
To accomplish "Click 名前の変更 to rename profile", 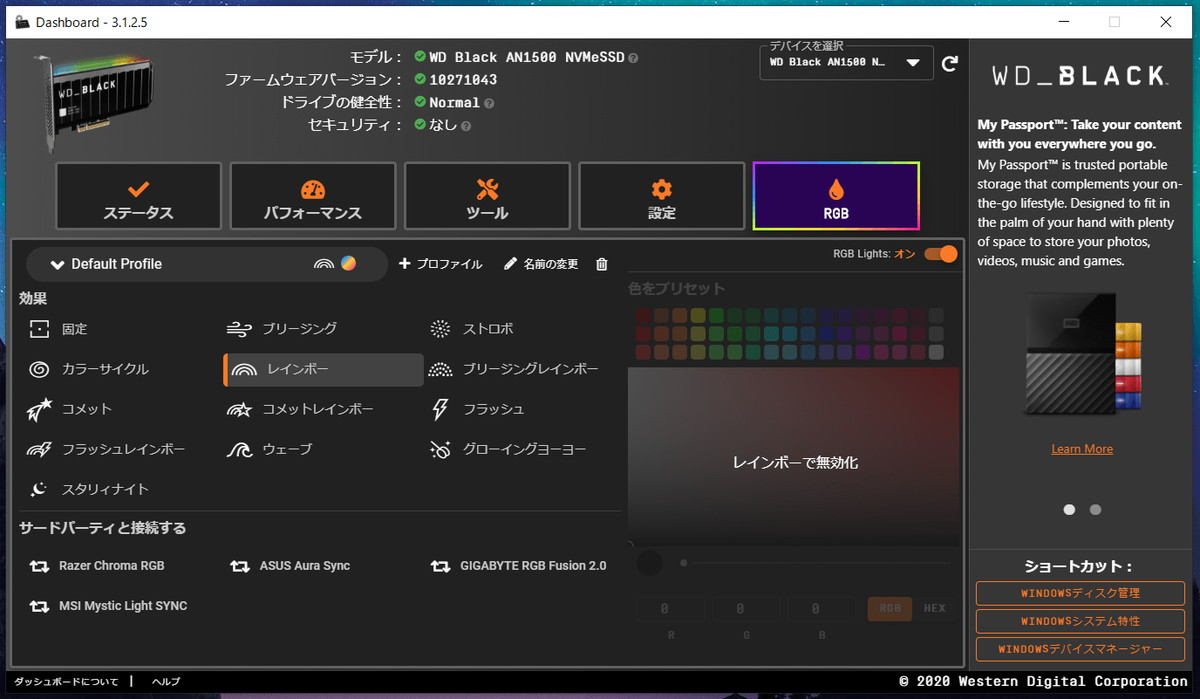I will pyautogui.click(x=541, y=264).
